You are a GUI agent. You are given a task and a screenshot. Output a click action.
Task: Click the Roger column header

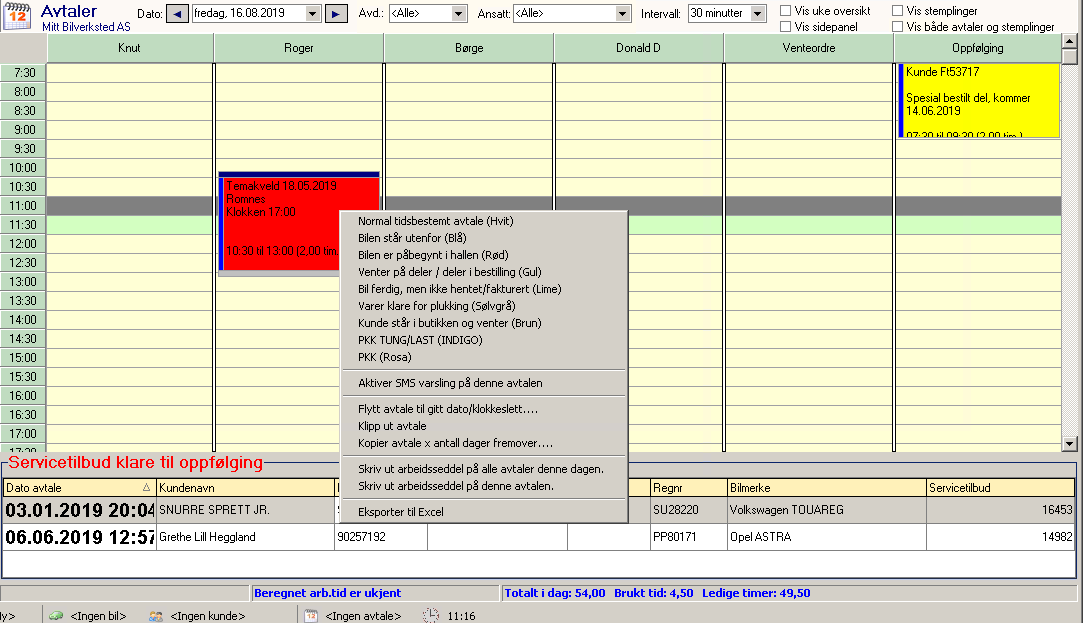(298, 48)
